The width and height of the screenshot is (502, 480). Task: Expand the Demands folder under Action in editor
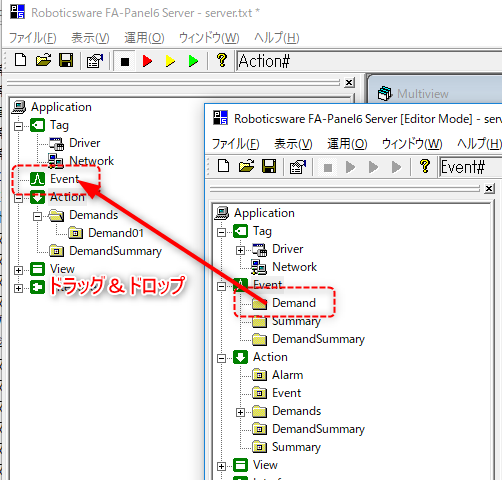pyautogui.click(x=240, y=412)
